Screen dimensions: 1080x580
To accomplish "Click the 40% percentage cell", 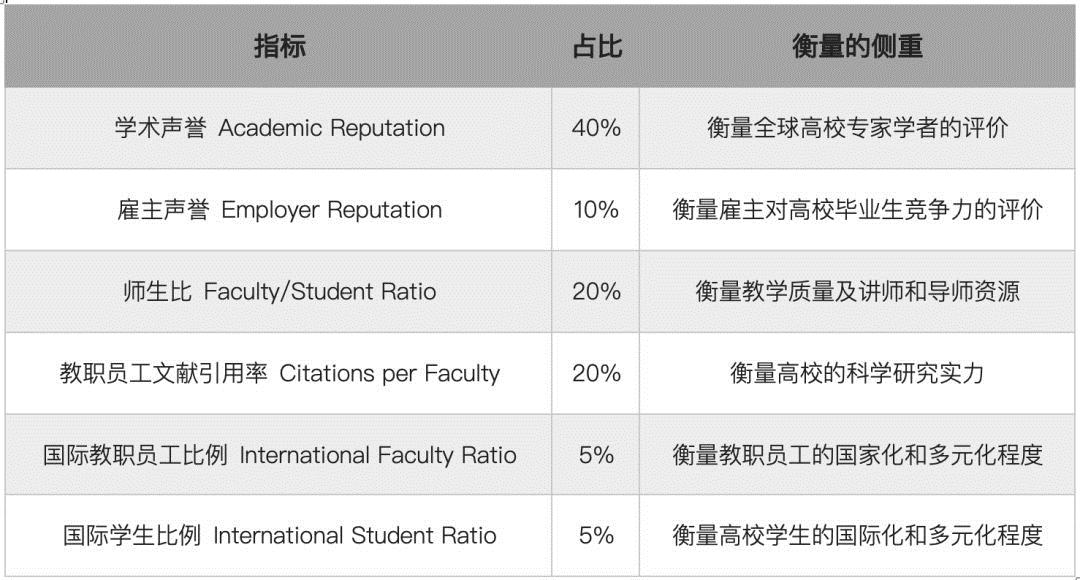I will point(596,128).
